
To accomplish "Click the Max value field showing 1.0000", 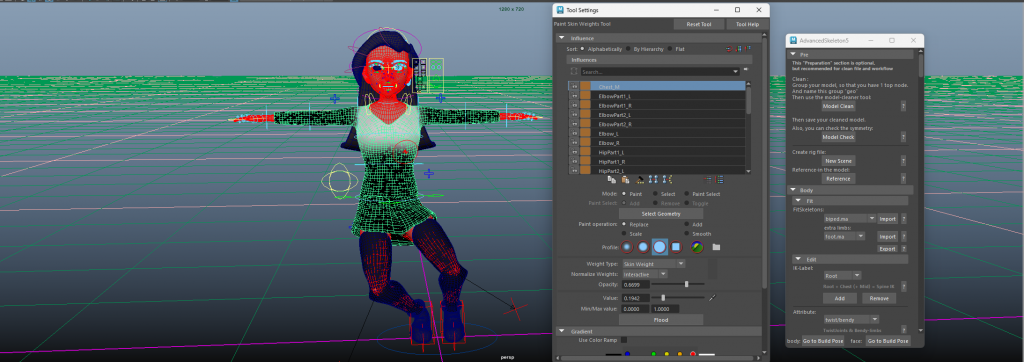I will (x=665, y=308).
